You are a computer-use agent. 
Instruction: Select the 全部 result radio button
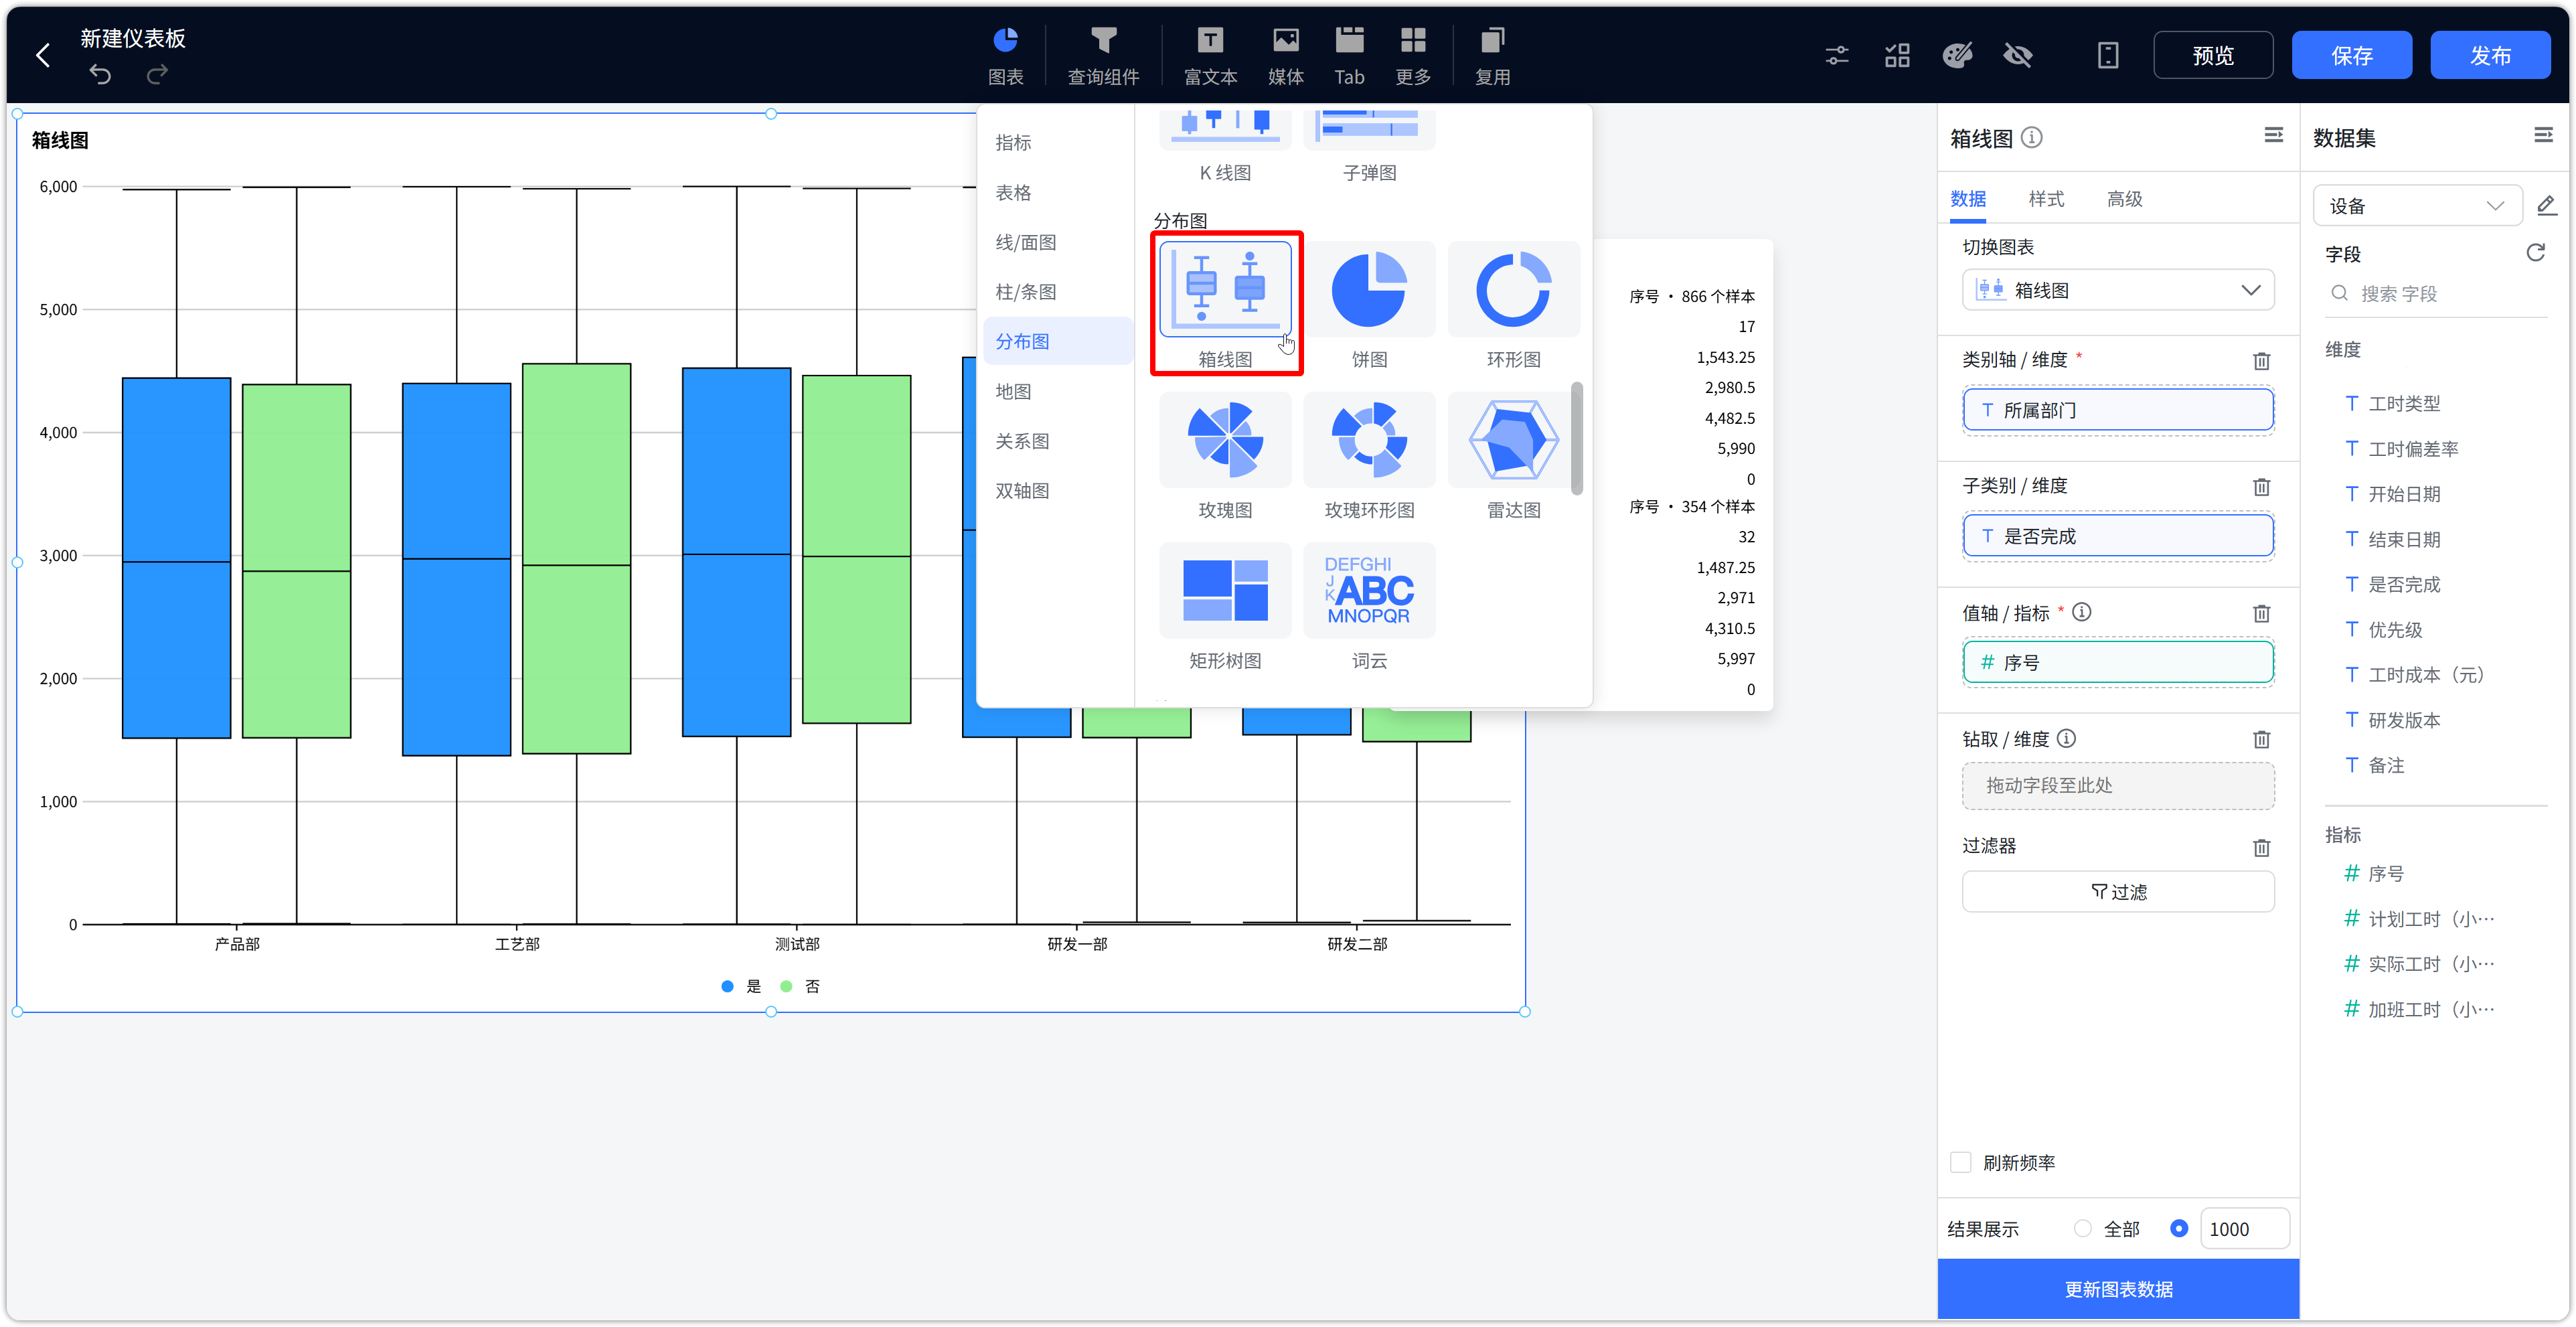click(2082, 1228)
